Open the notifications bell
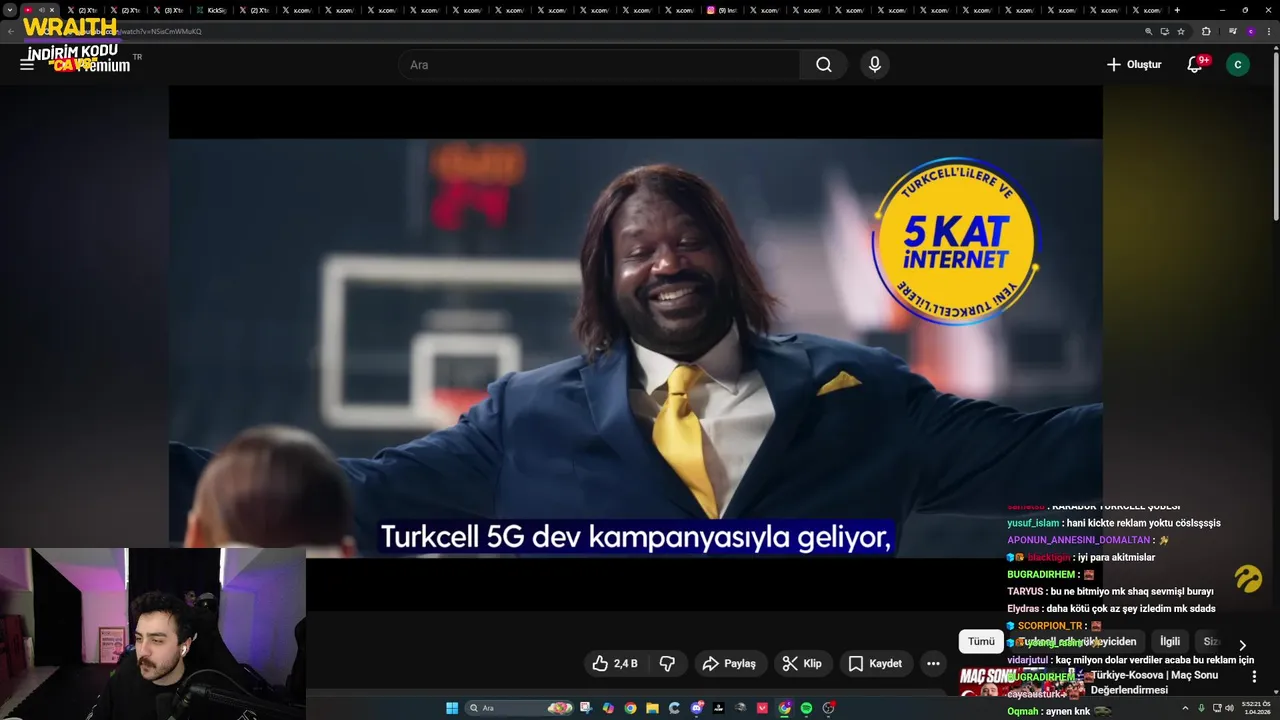Screen dimensions: 1280x720 click(1195, 64)
